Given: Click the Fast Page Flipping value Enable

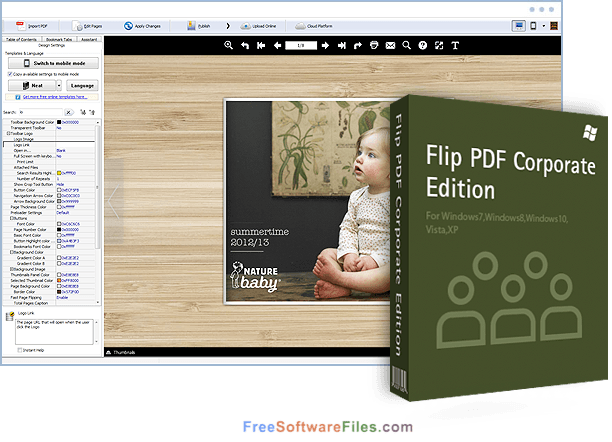Looking at the screenshot, I should [62, 298].
